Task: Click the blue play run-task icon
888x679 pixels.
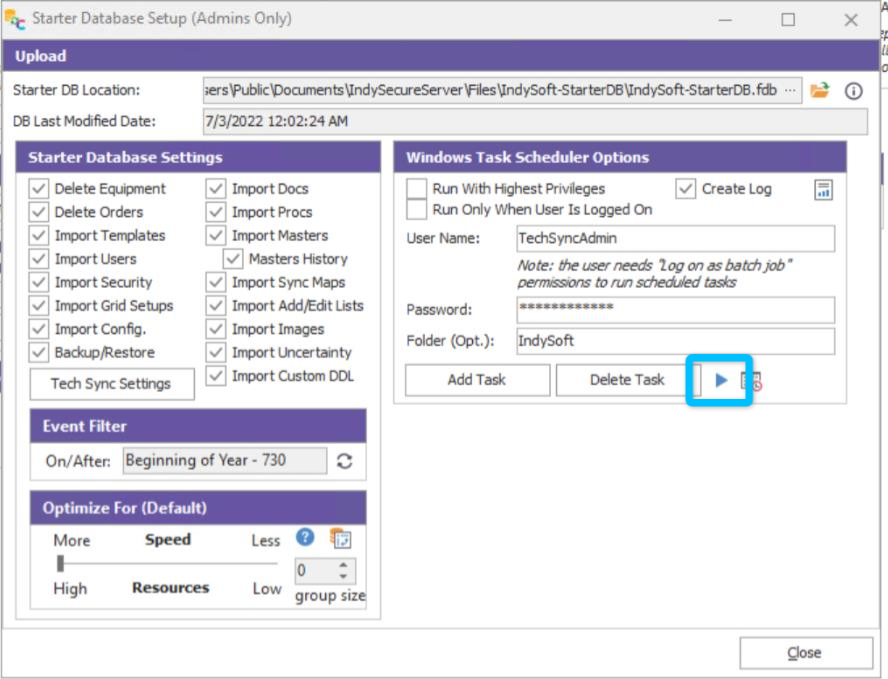Action: point(721,380)
